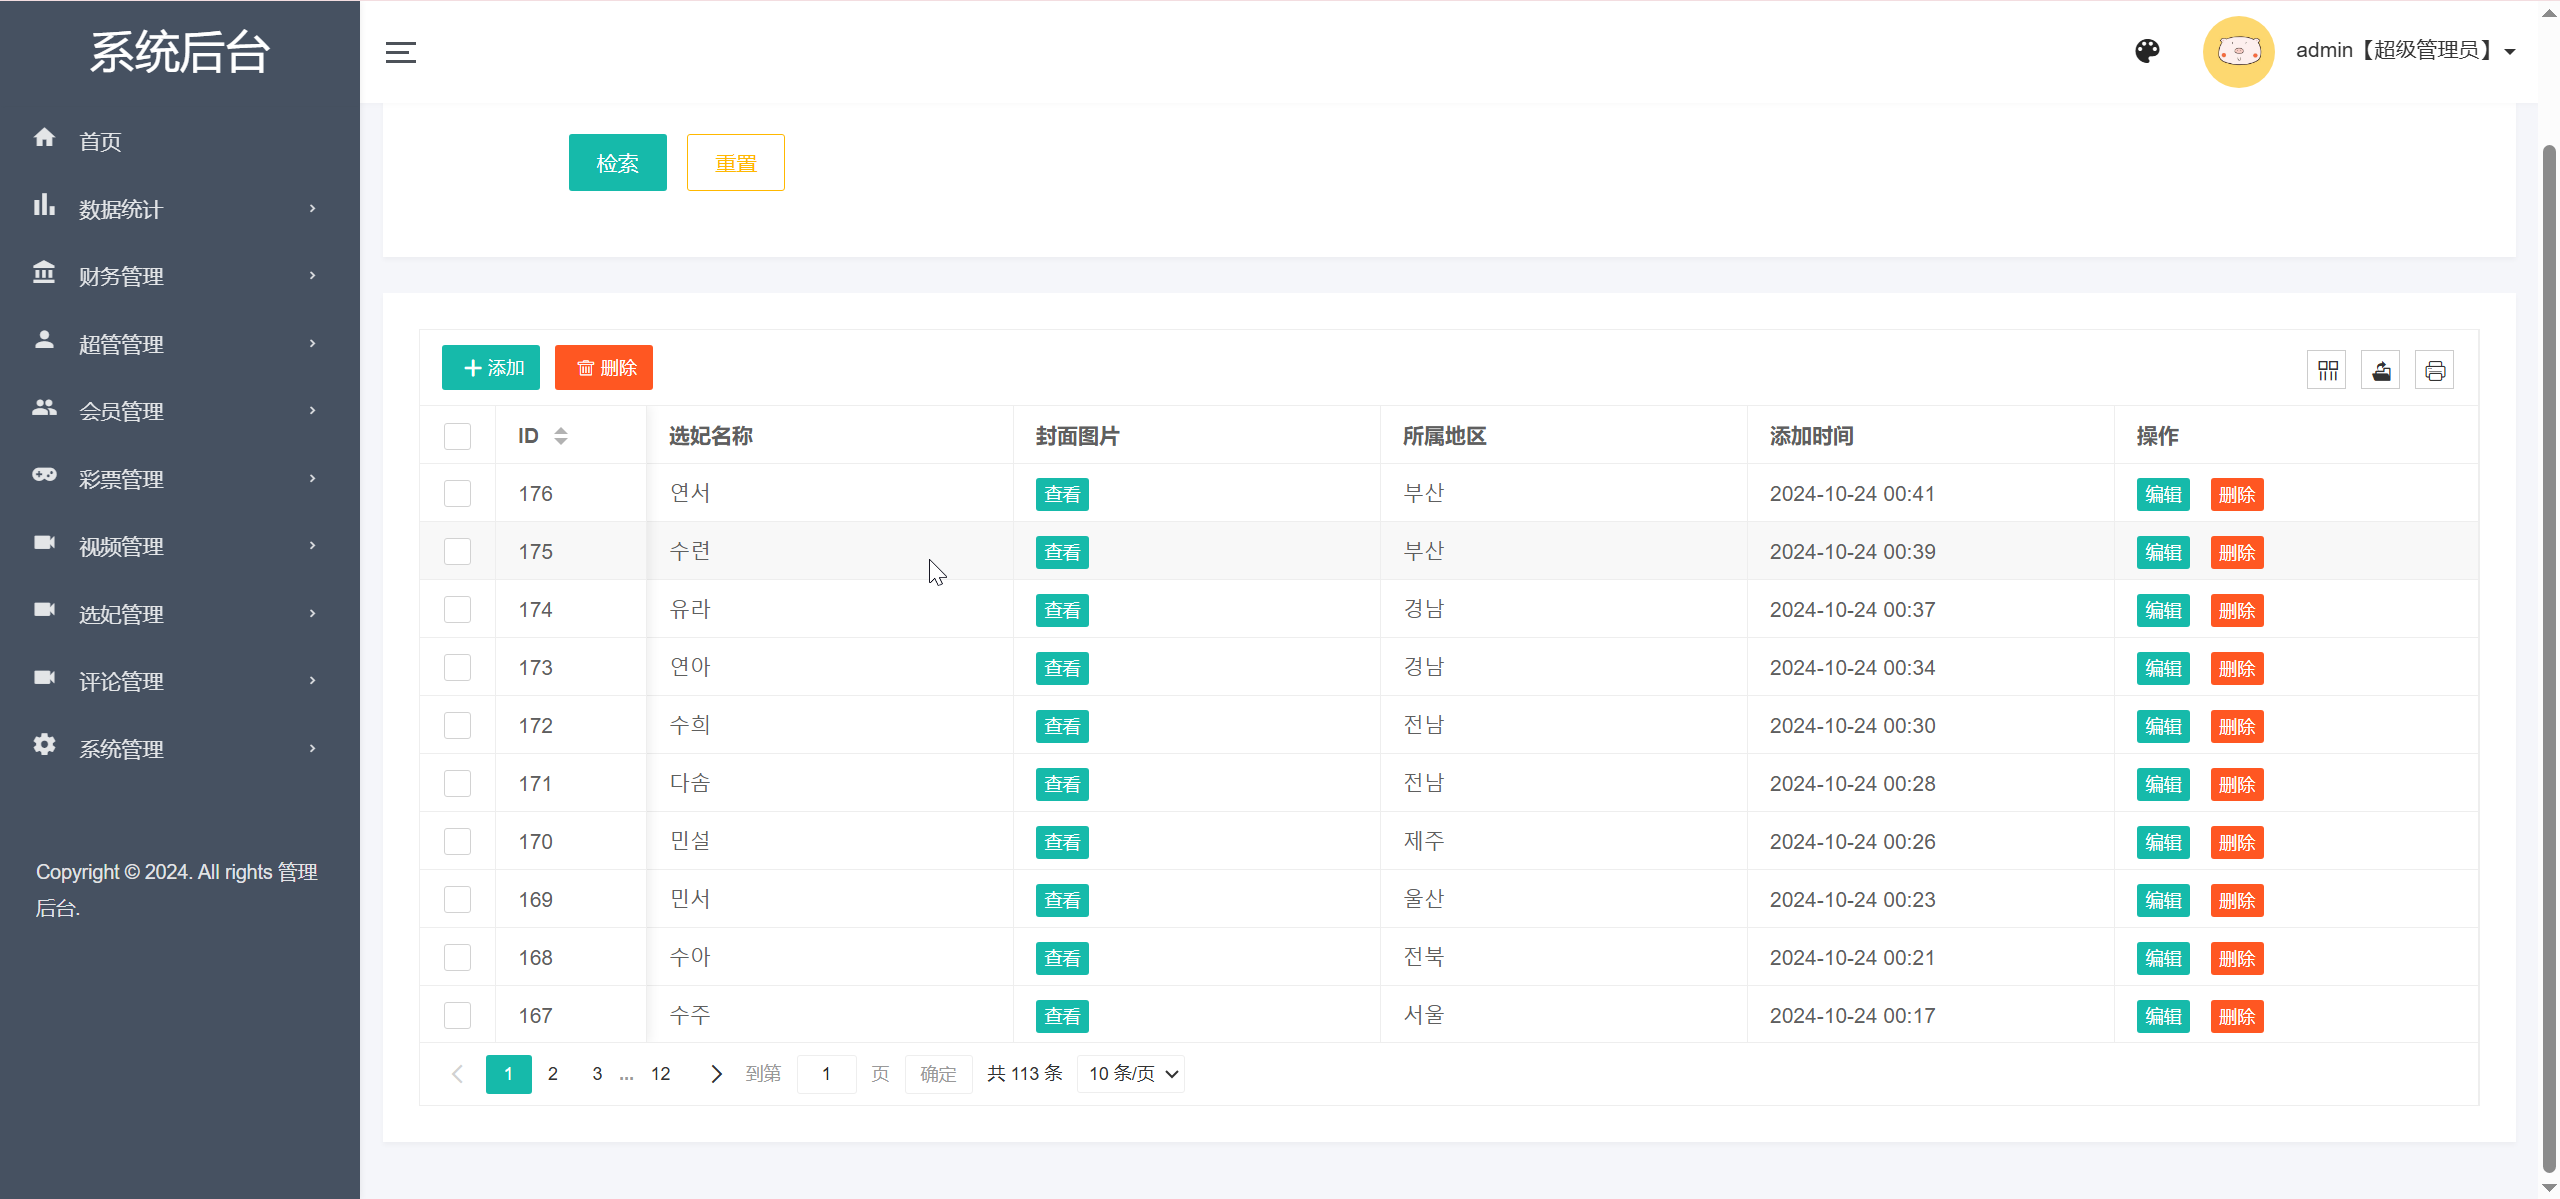Toggle the sidebar collapse hamburger icon
Image resolution: width=2560 pixels, height=1199 pixels.
coord(400,52)
